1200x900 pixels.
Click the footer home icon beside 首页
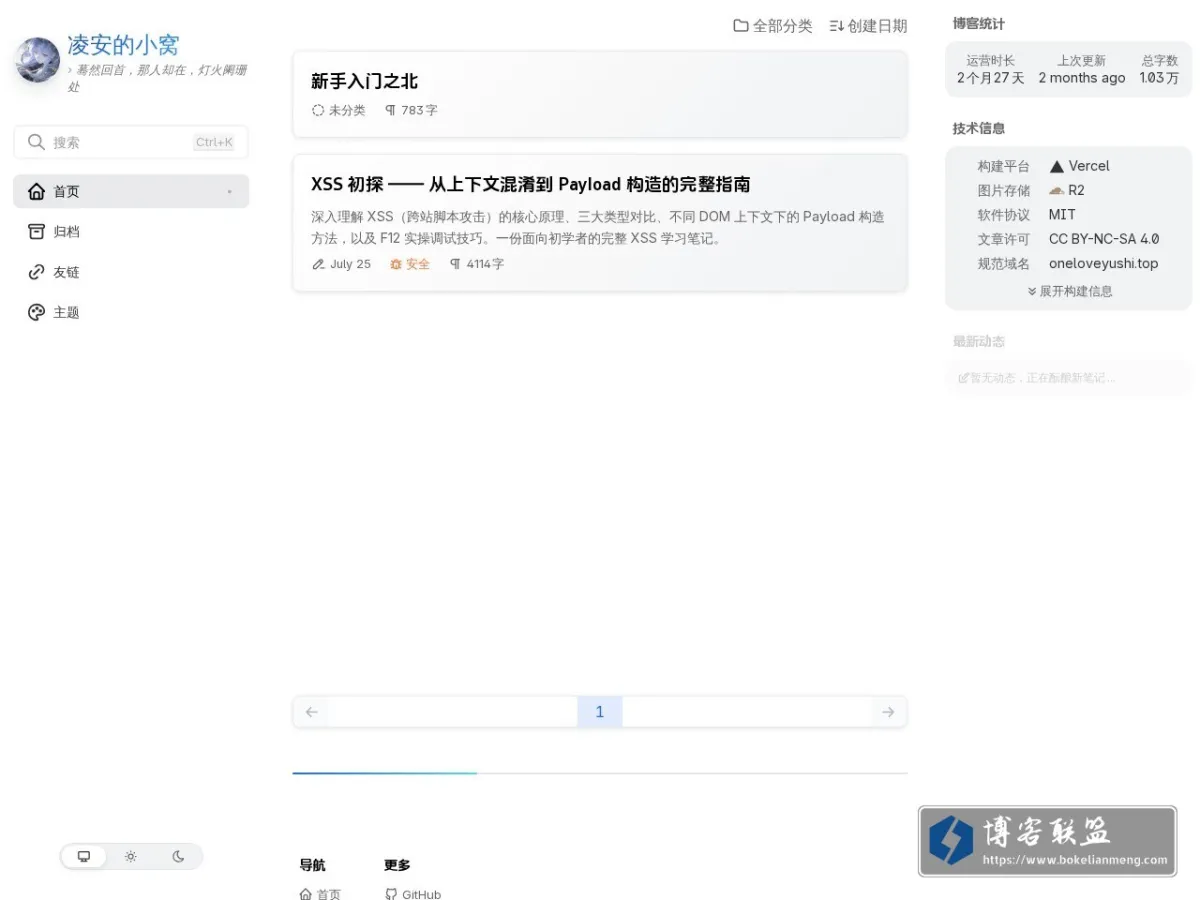click(306, 895)
